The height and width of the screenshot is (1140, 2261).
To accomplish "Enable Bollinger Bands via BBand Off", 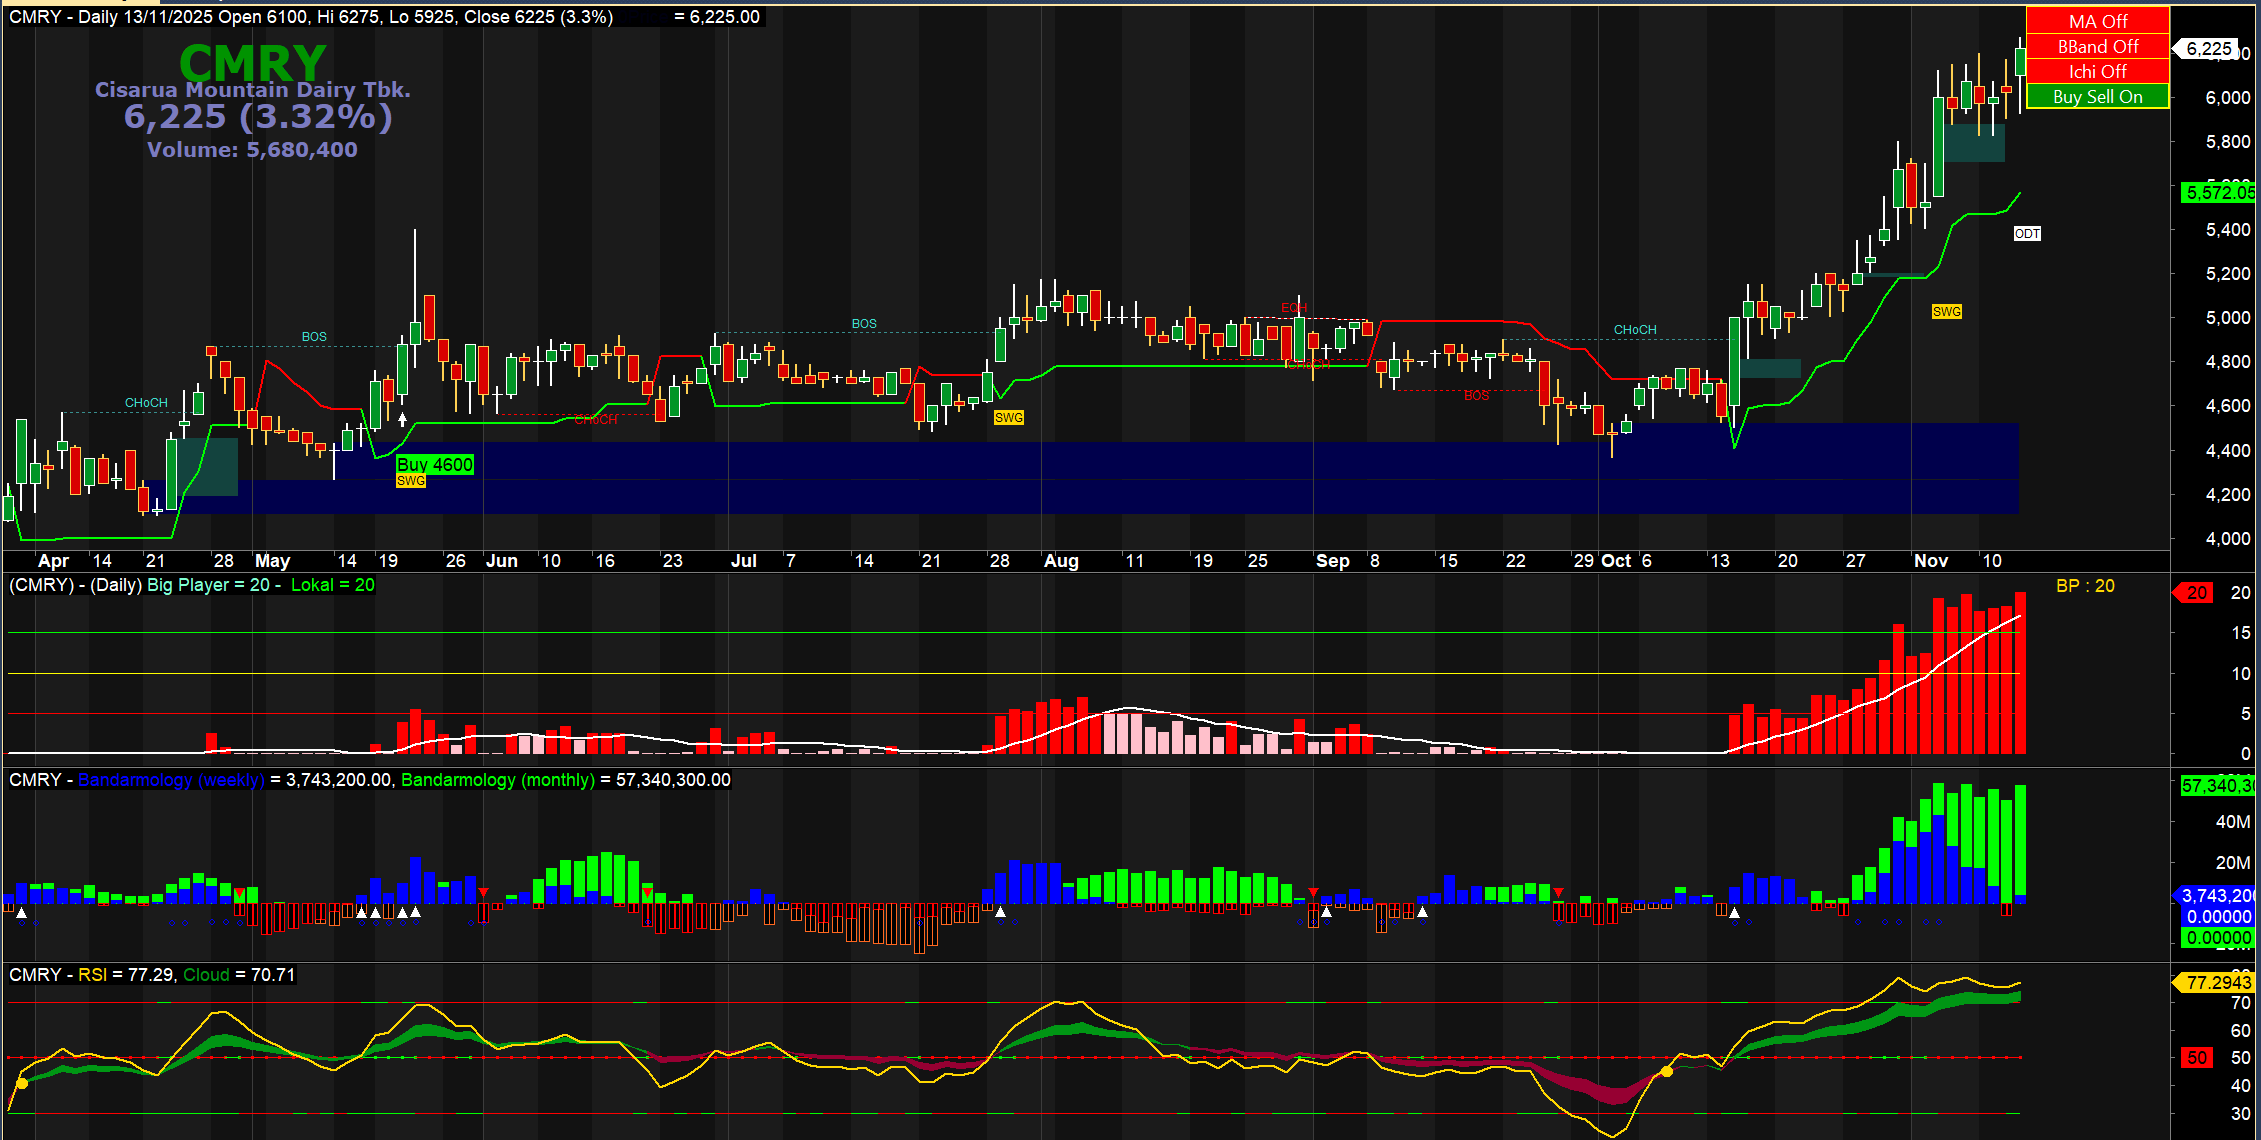I will point(2097,46).
